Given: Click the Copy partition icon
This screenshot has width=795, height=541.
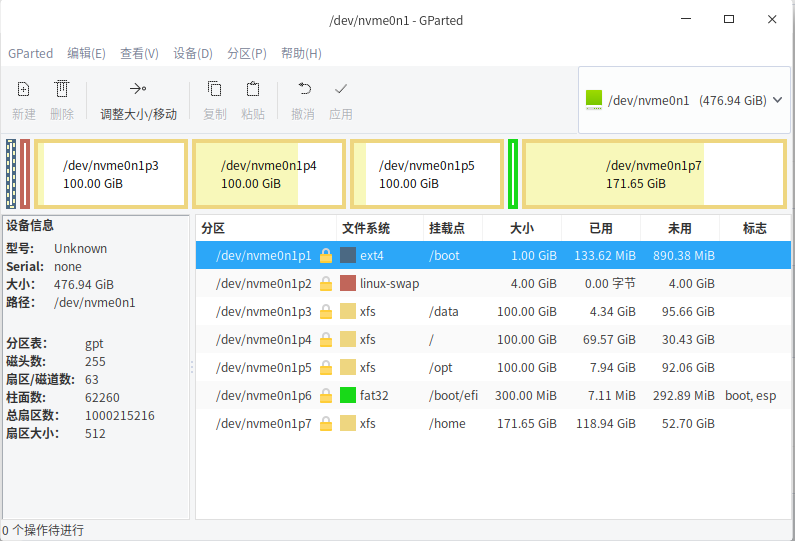Looking at the screenshot, I should (x=214, y=89).
